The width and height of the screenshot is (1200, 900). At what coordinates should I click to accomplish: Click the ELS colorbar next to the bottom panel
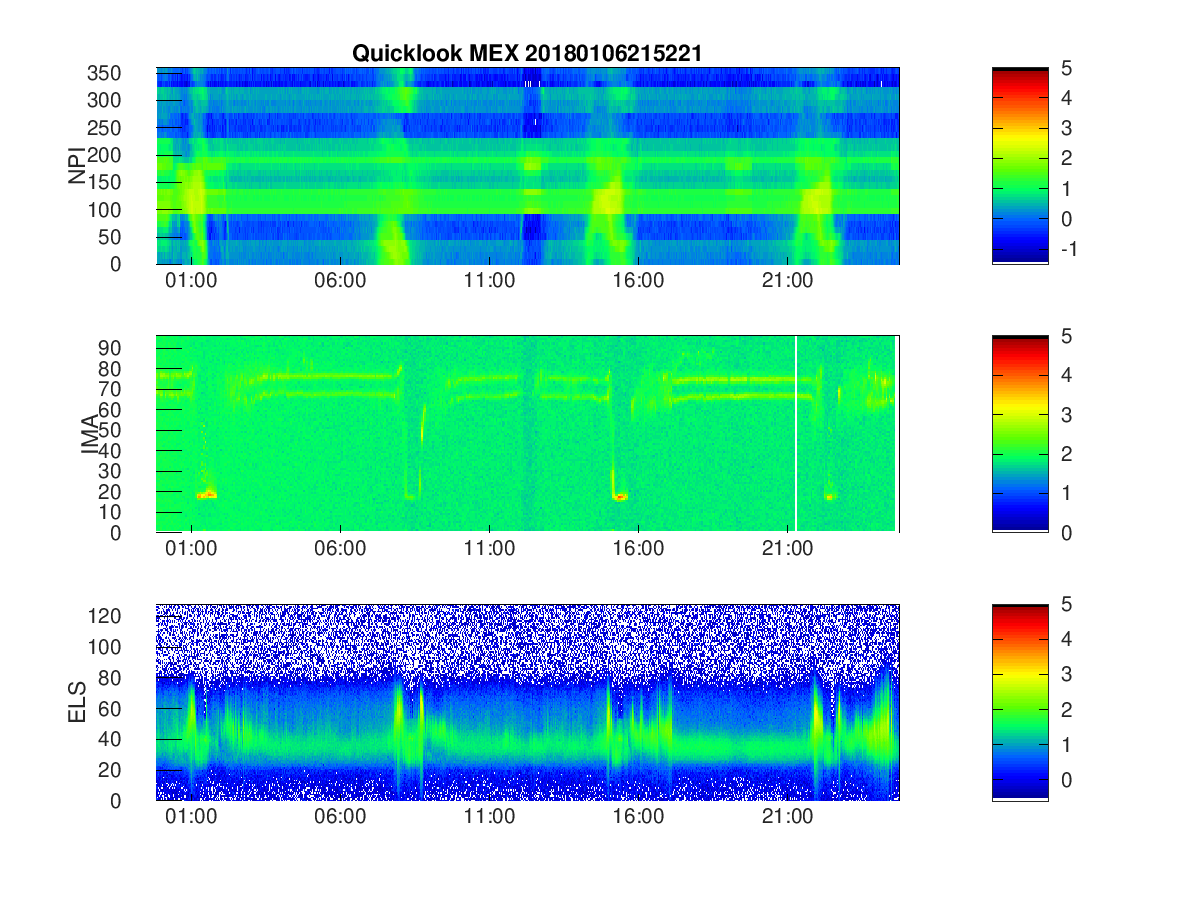[x=1020, y=702]
